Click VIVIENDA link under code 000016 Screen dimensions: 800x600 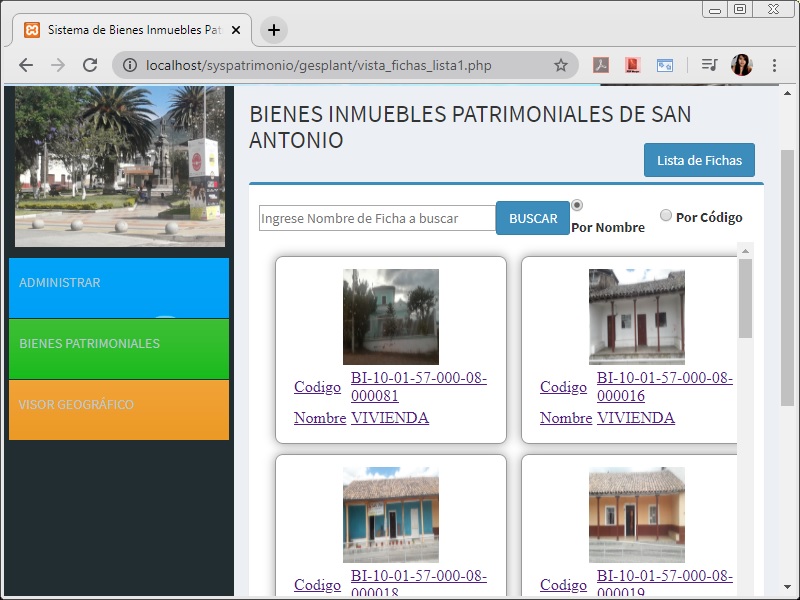pyautogui.click(x=636, y=418)
